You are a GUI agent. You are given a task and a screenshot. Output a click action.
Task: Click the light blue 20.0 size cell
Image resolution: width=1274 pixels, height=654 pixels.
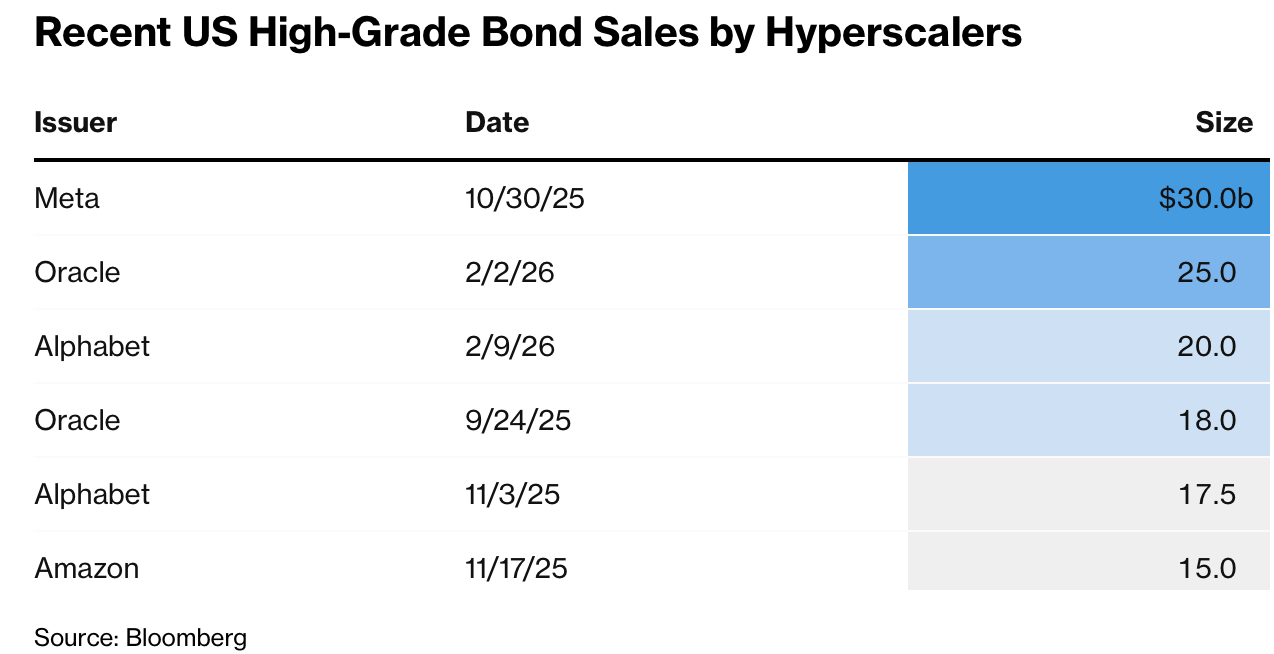[x=1088, y=346]
